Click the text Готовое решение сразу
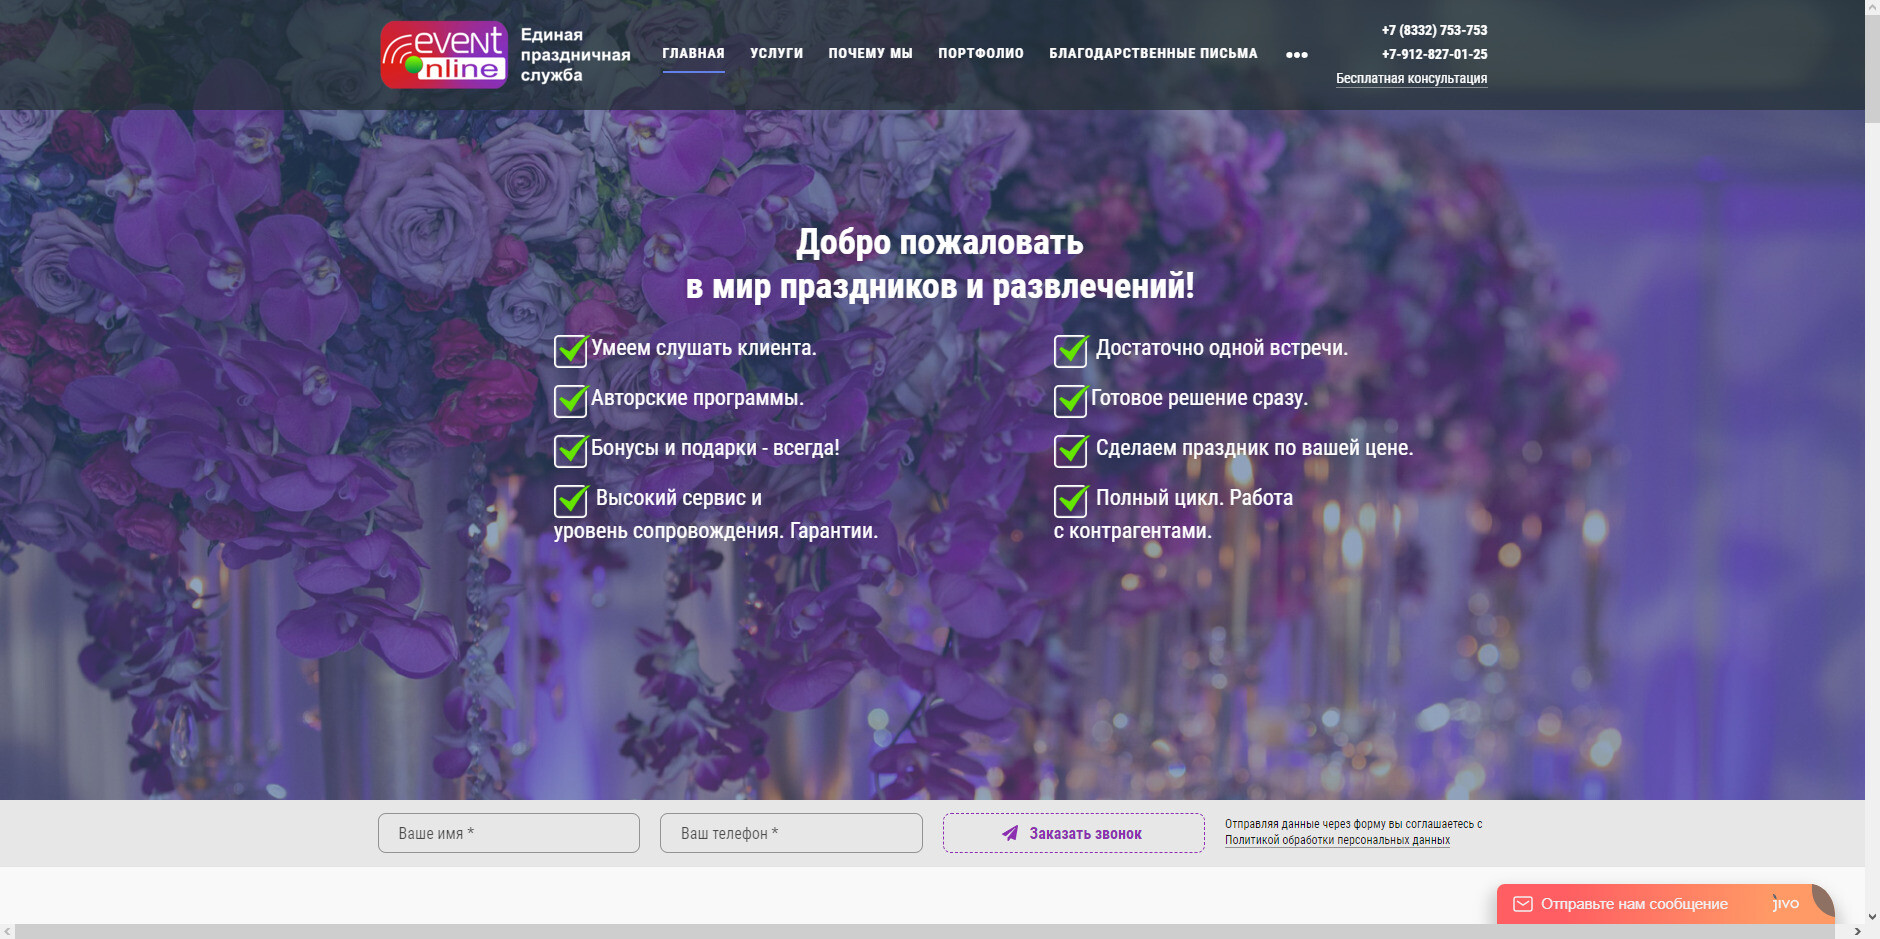The height and width of the screenshot is (939, 1880). coord(1199,398)
